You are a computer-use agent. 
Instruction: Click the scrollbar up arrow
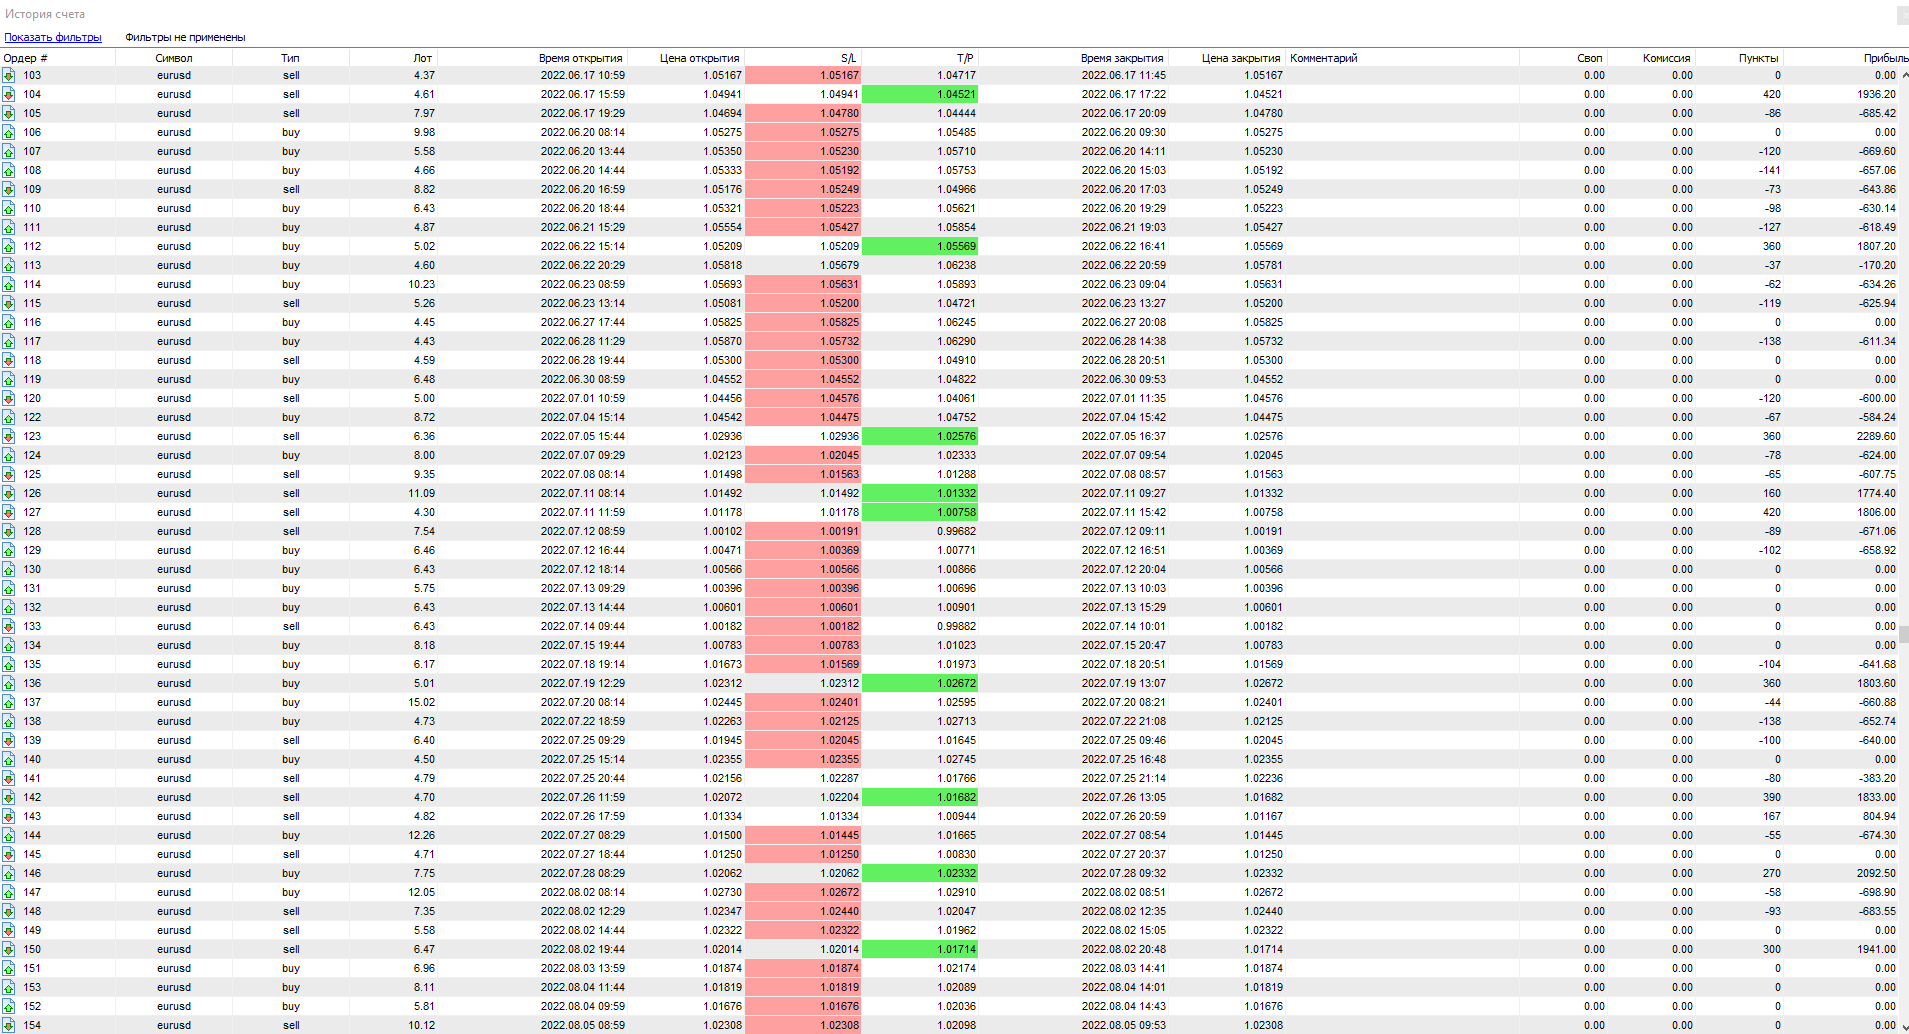tap(1903, 74)
